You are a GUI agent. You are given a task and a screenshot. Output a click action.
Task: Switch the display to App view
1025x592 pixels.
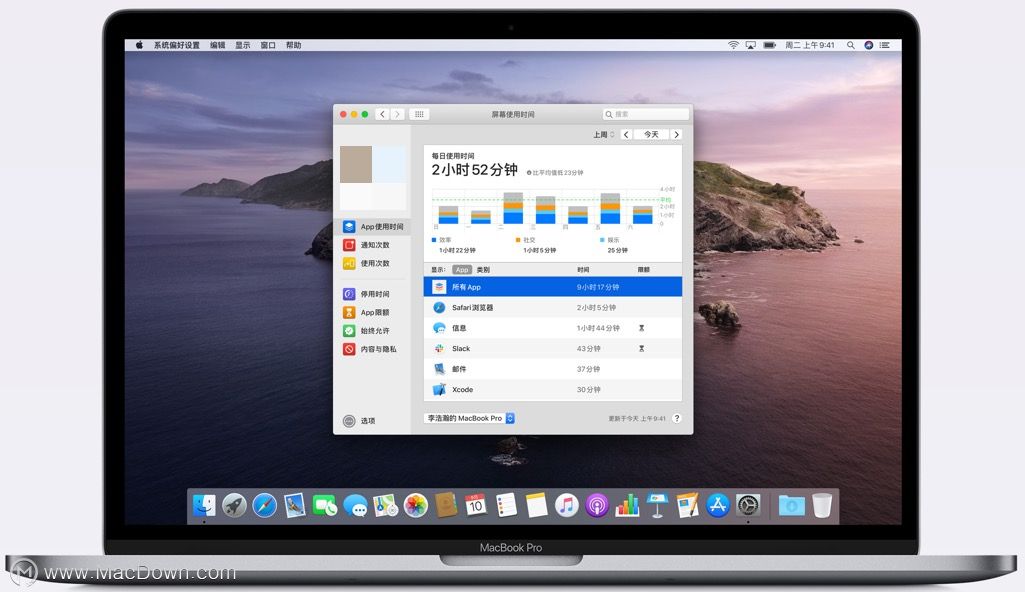[x=462, y=269]
